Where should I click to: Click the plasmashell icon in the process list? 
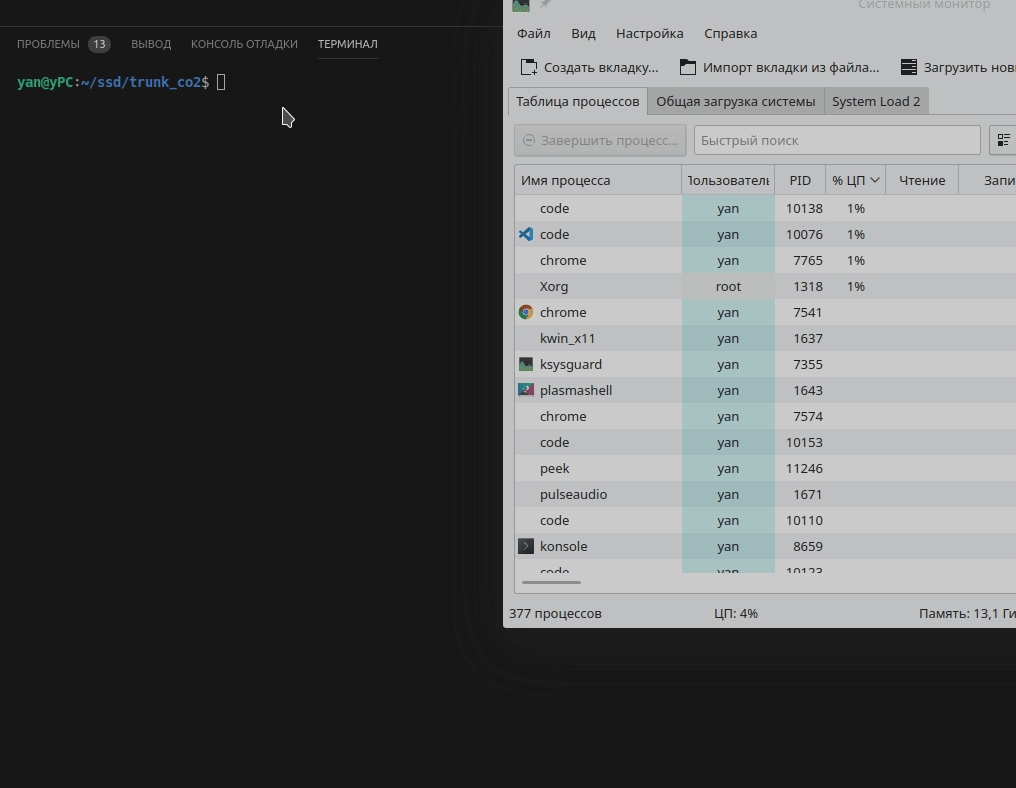[525, 390]
